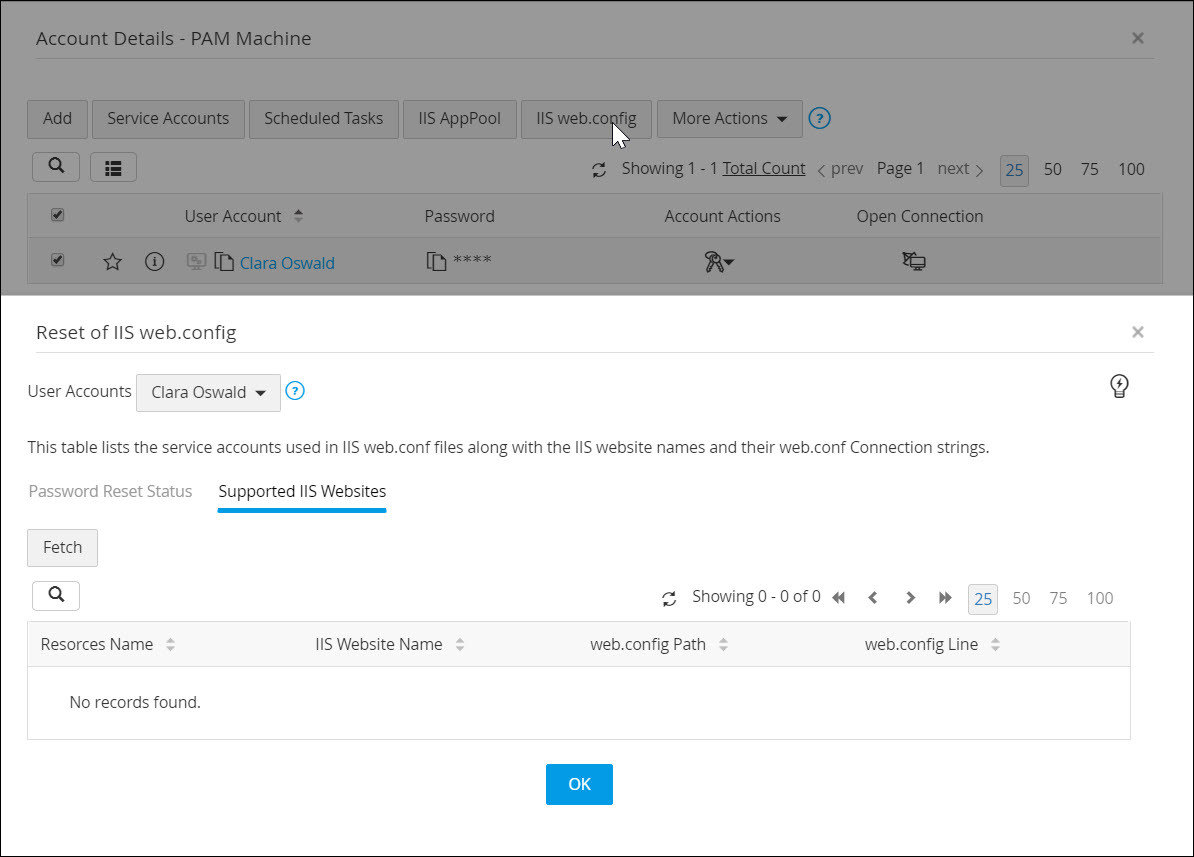Open search in Supported IIS Websites table
Image resolution: width=1194 pixels, height=857 pixels.
56,595
